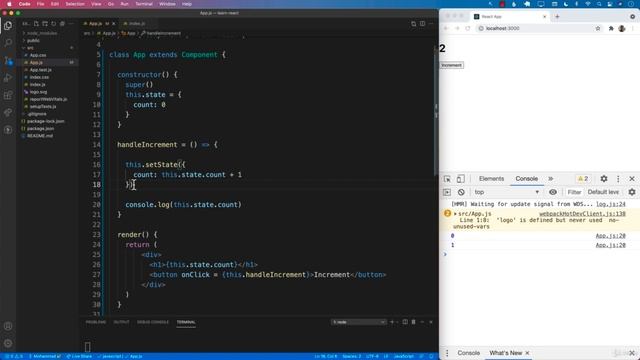Toggle DevTools device toolbar
This screenshot has height=360, width=640.
[x=460, y=179]
